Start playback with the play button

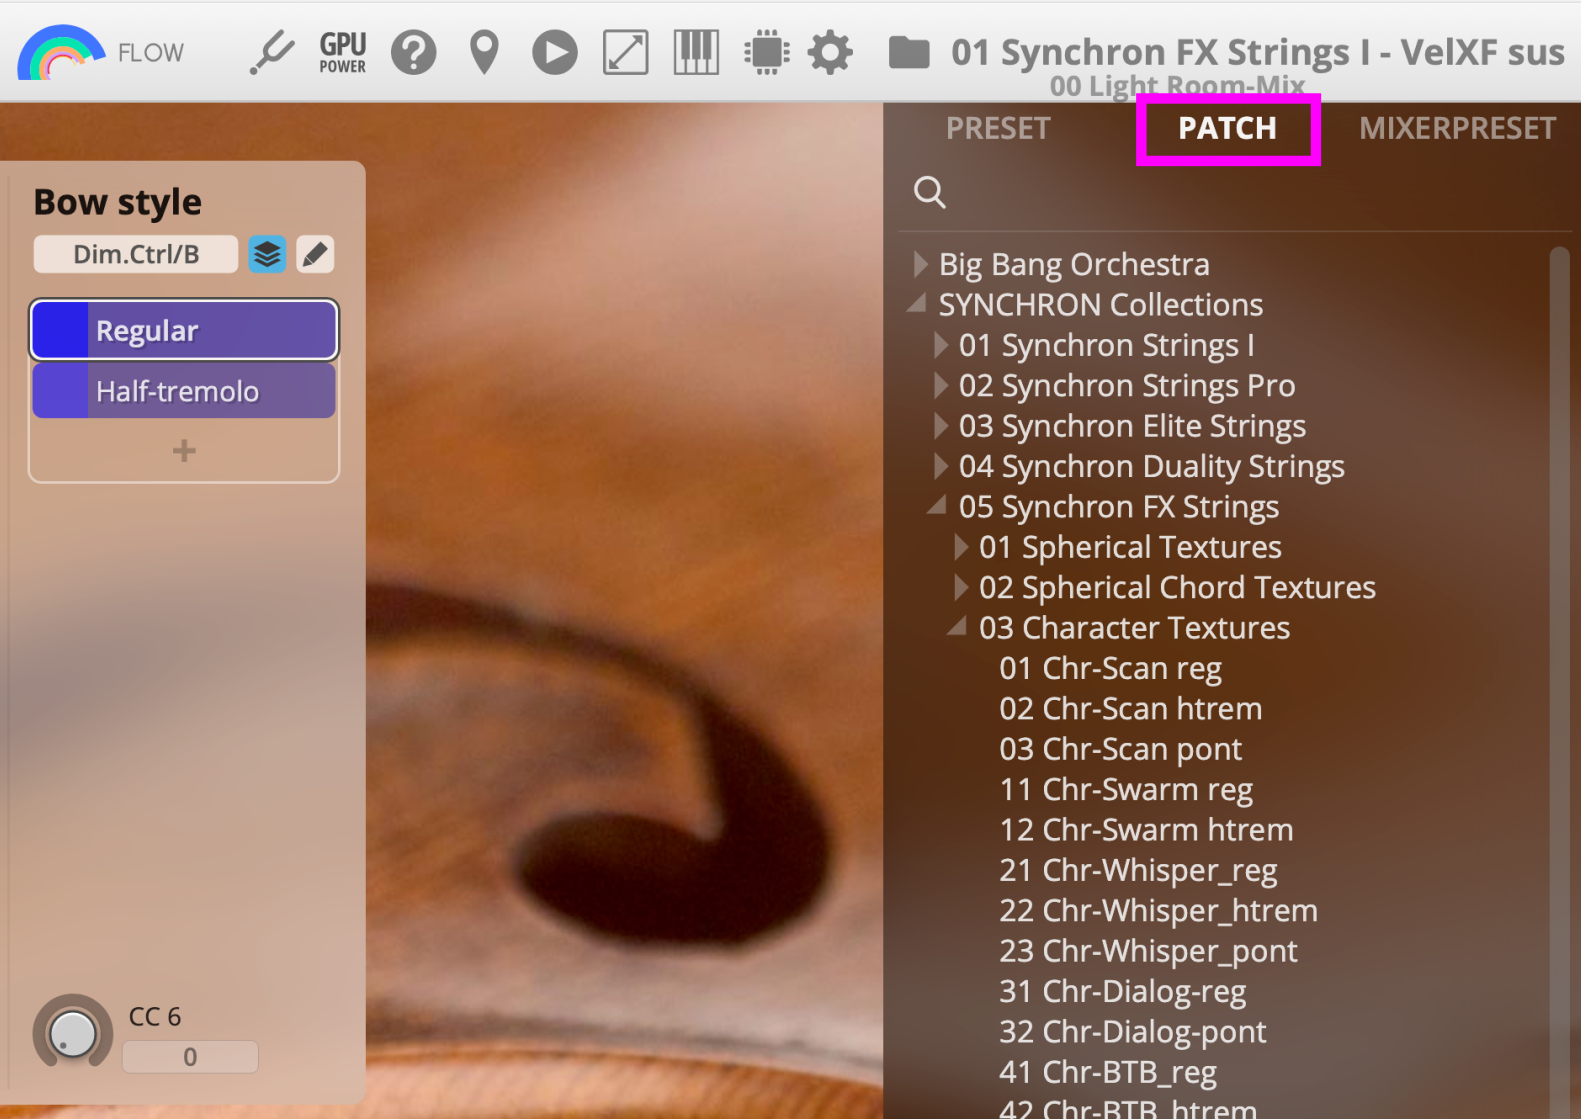[555, 52]
